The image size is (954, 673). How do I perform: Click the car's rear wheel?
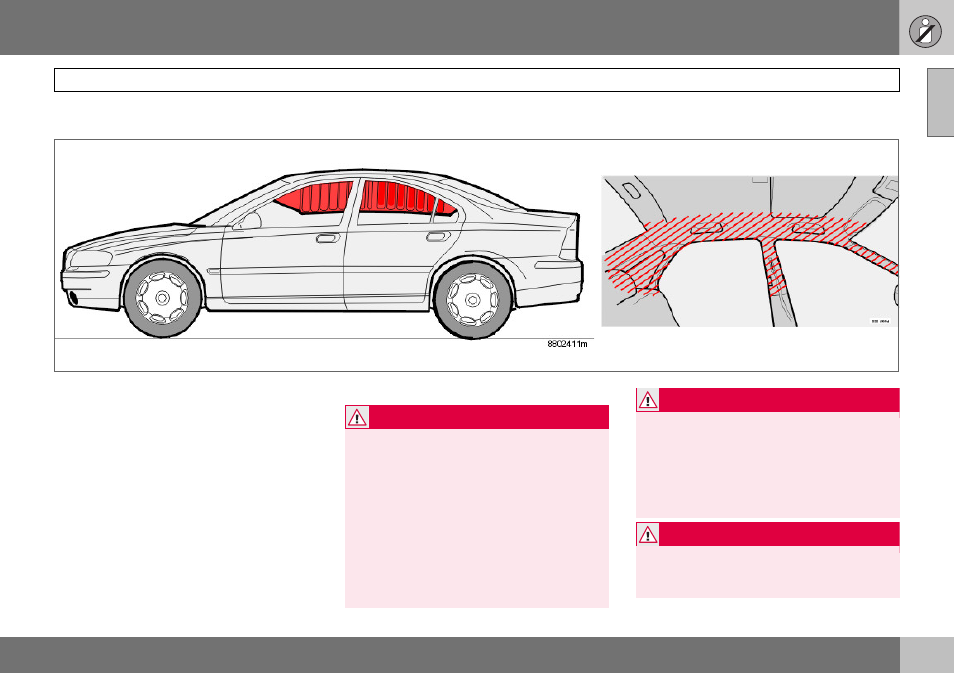point(473,299)
